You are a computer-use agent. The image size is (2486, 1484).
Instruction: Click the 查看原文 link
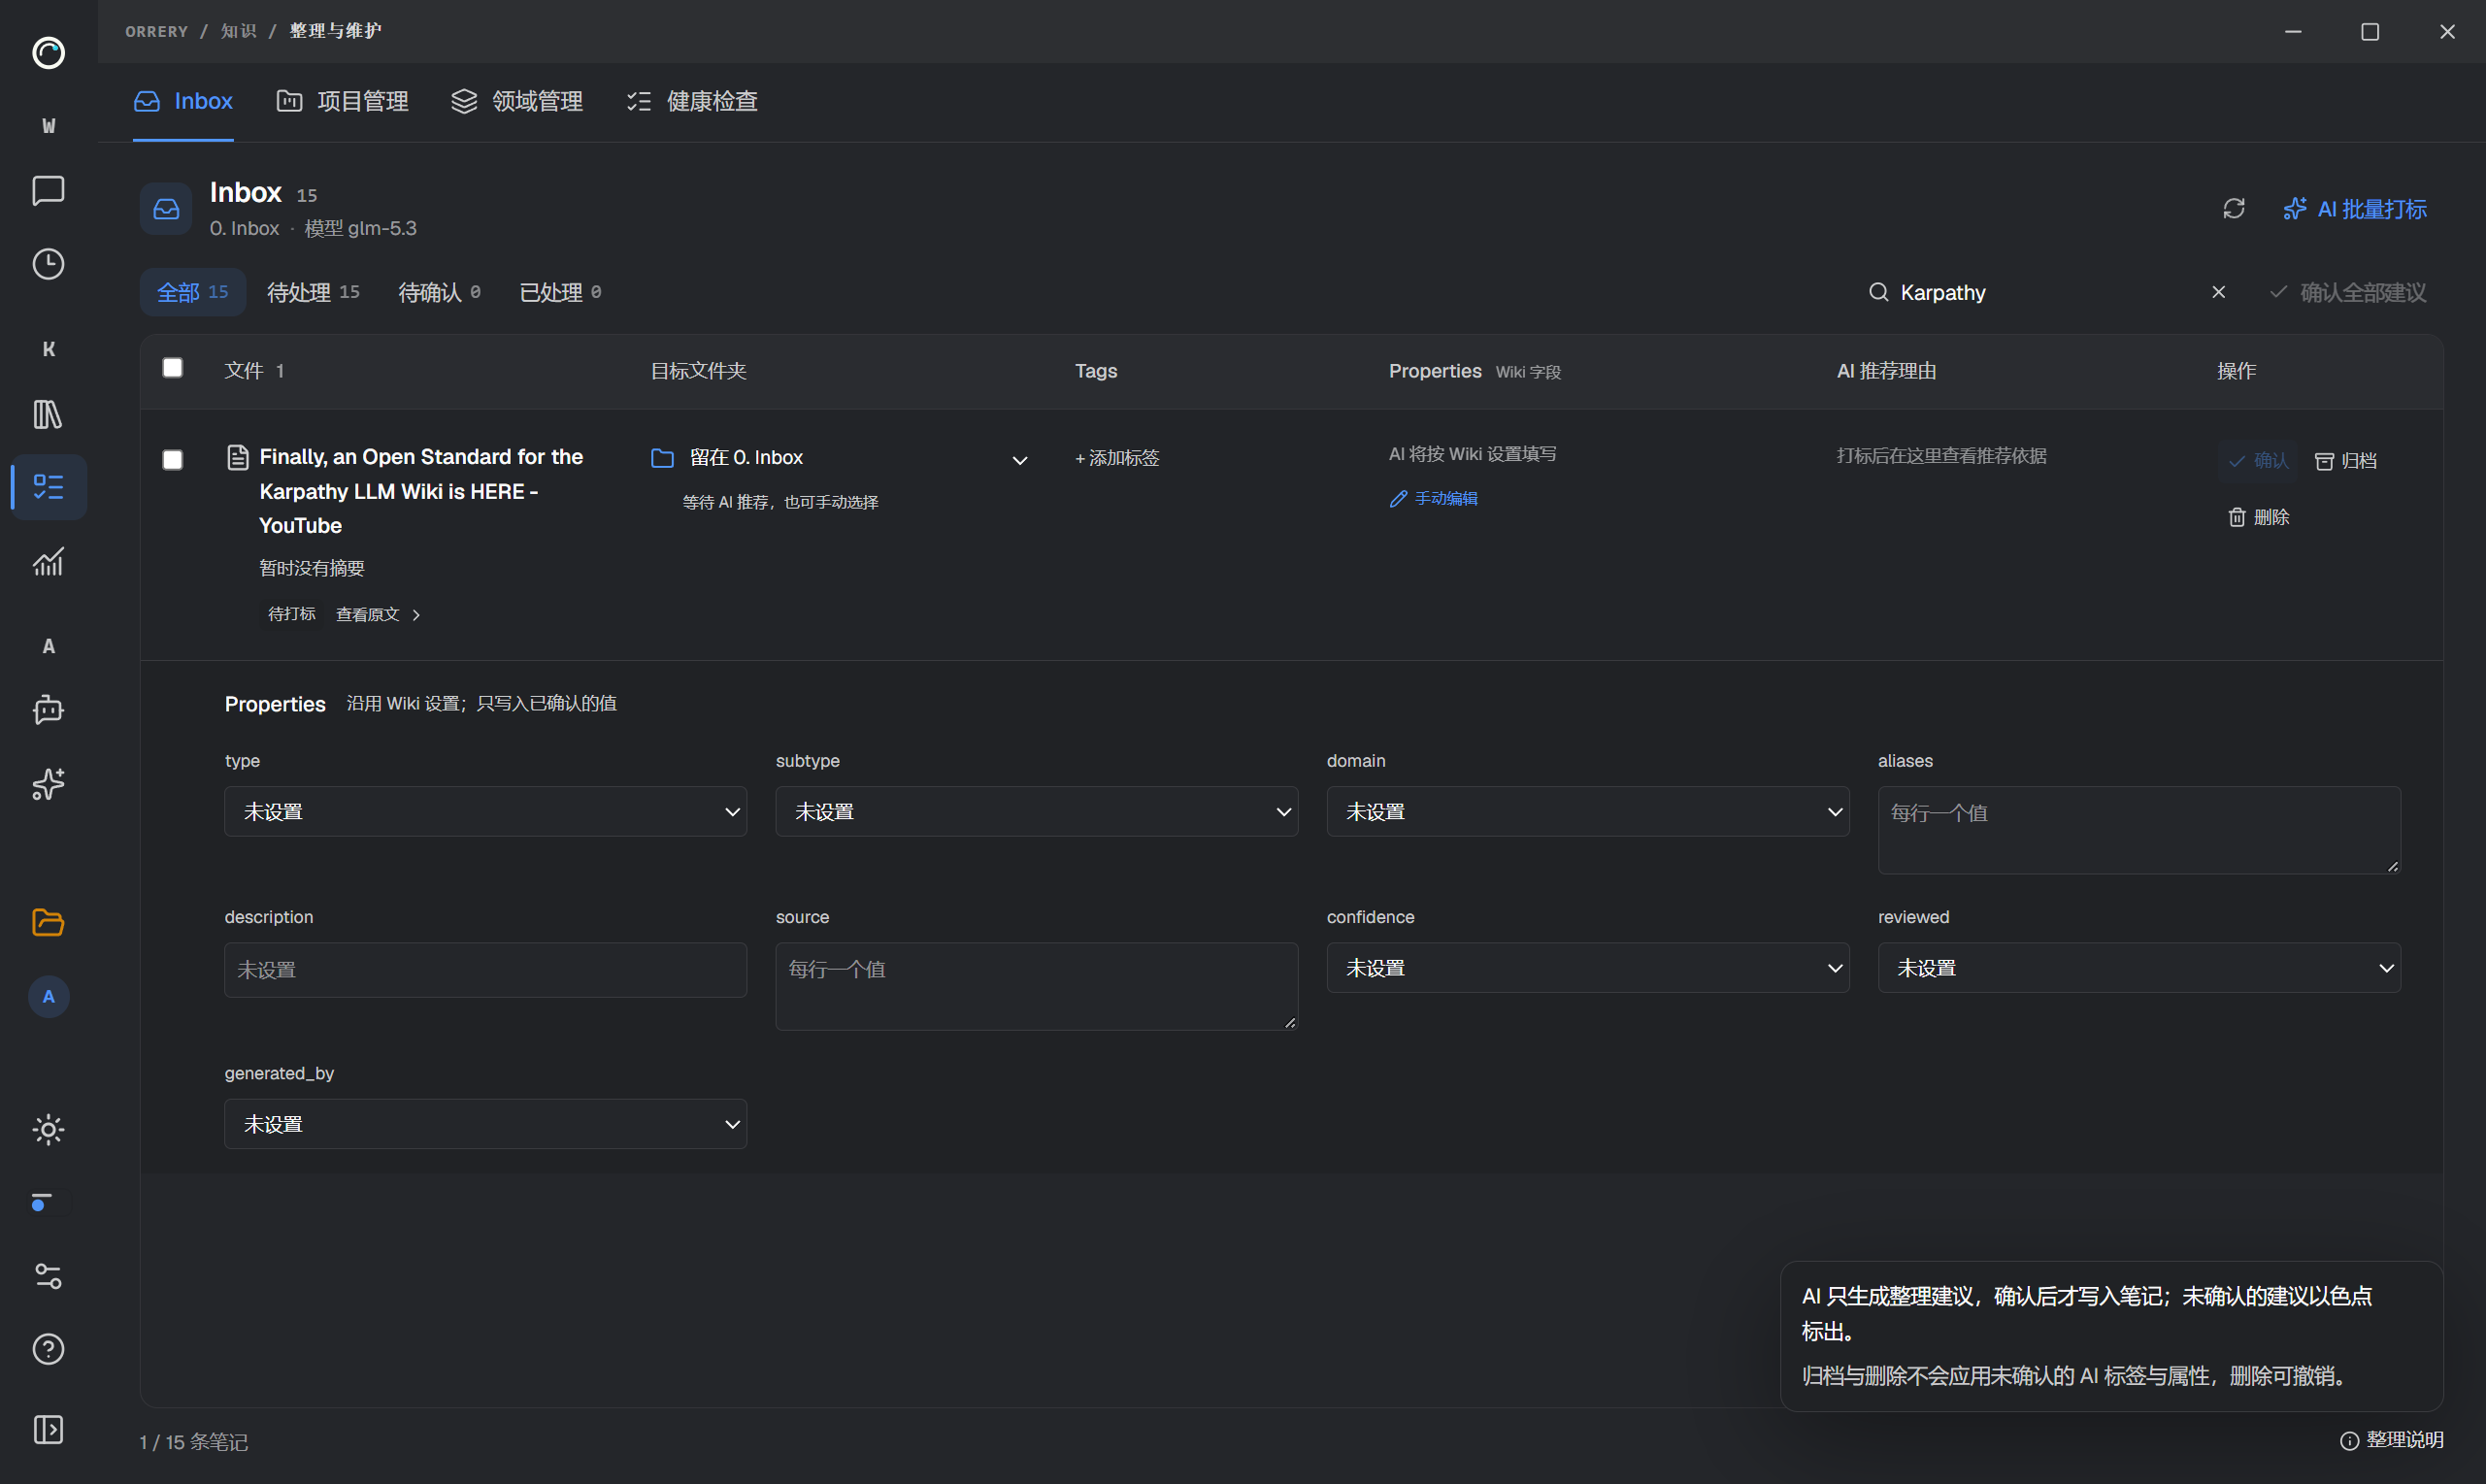click(x=377, y=614)
